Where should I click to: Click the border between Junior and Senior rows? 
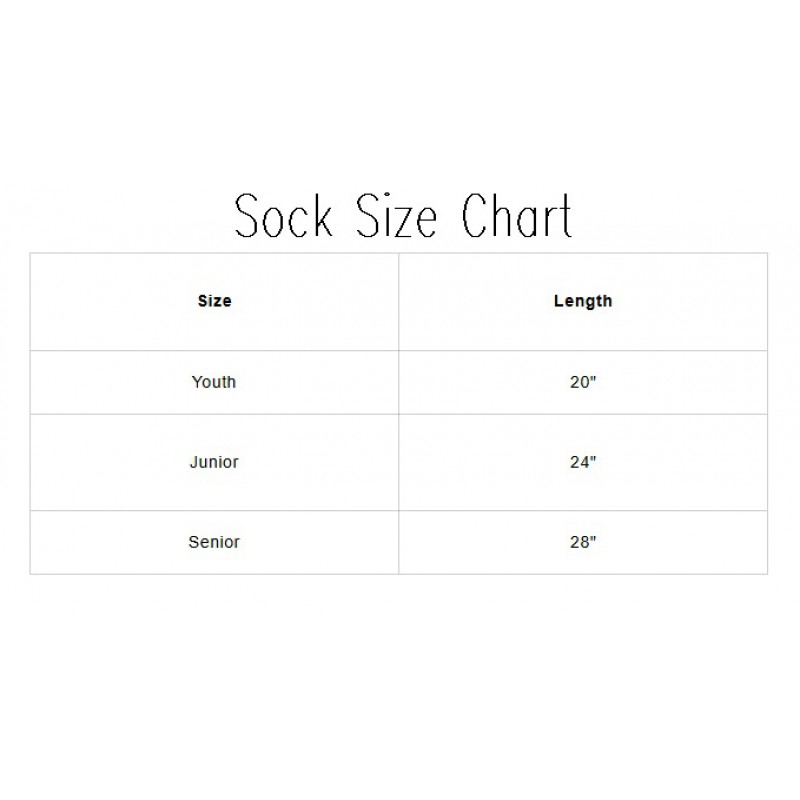coord(398,510)
